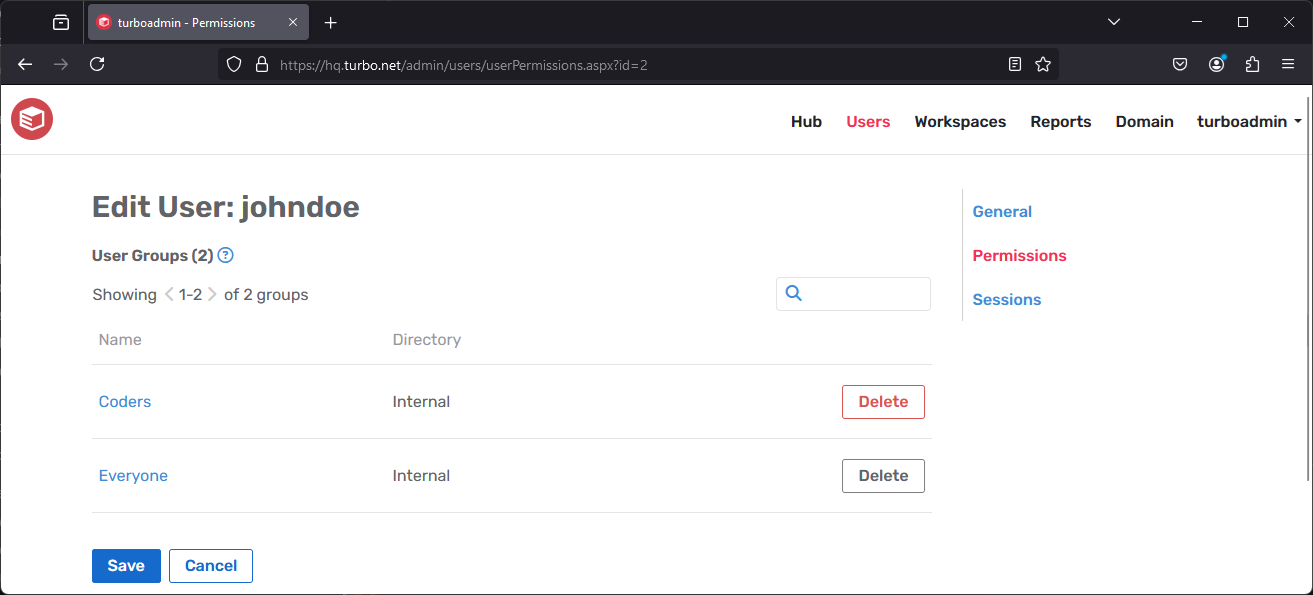Click the back navigation arrow
The height and width of the screenshot is (595, 1313).
tap(24, 63)
